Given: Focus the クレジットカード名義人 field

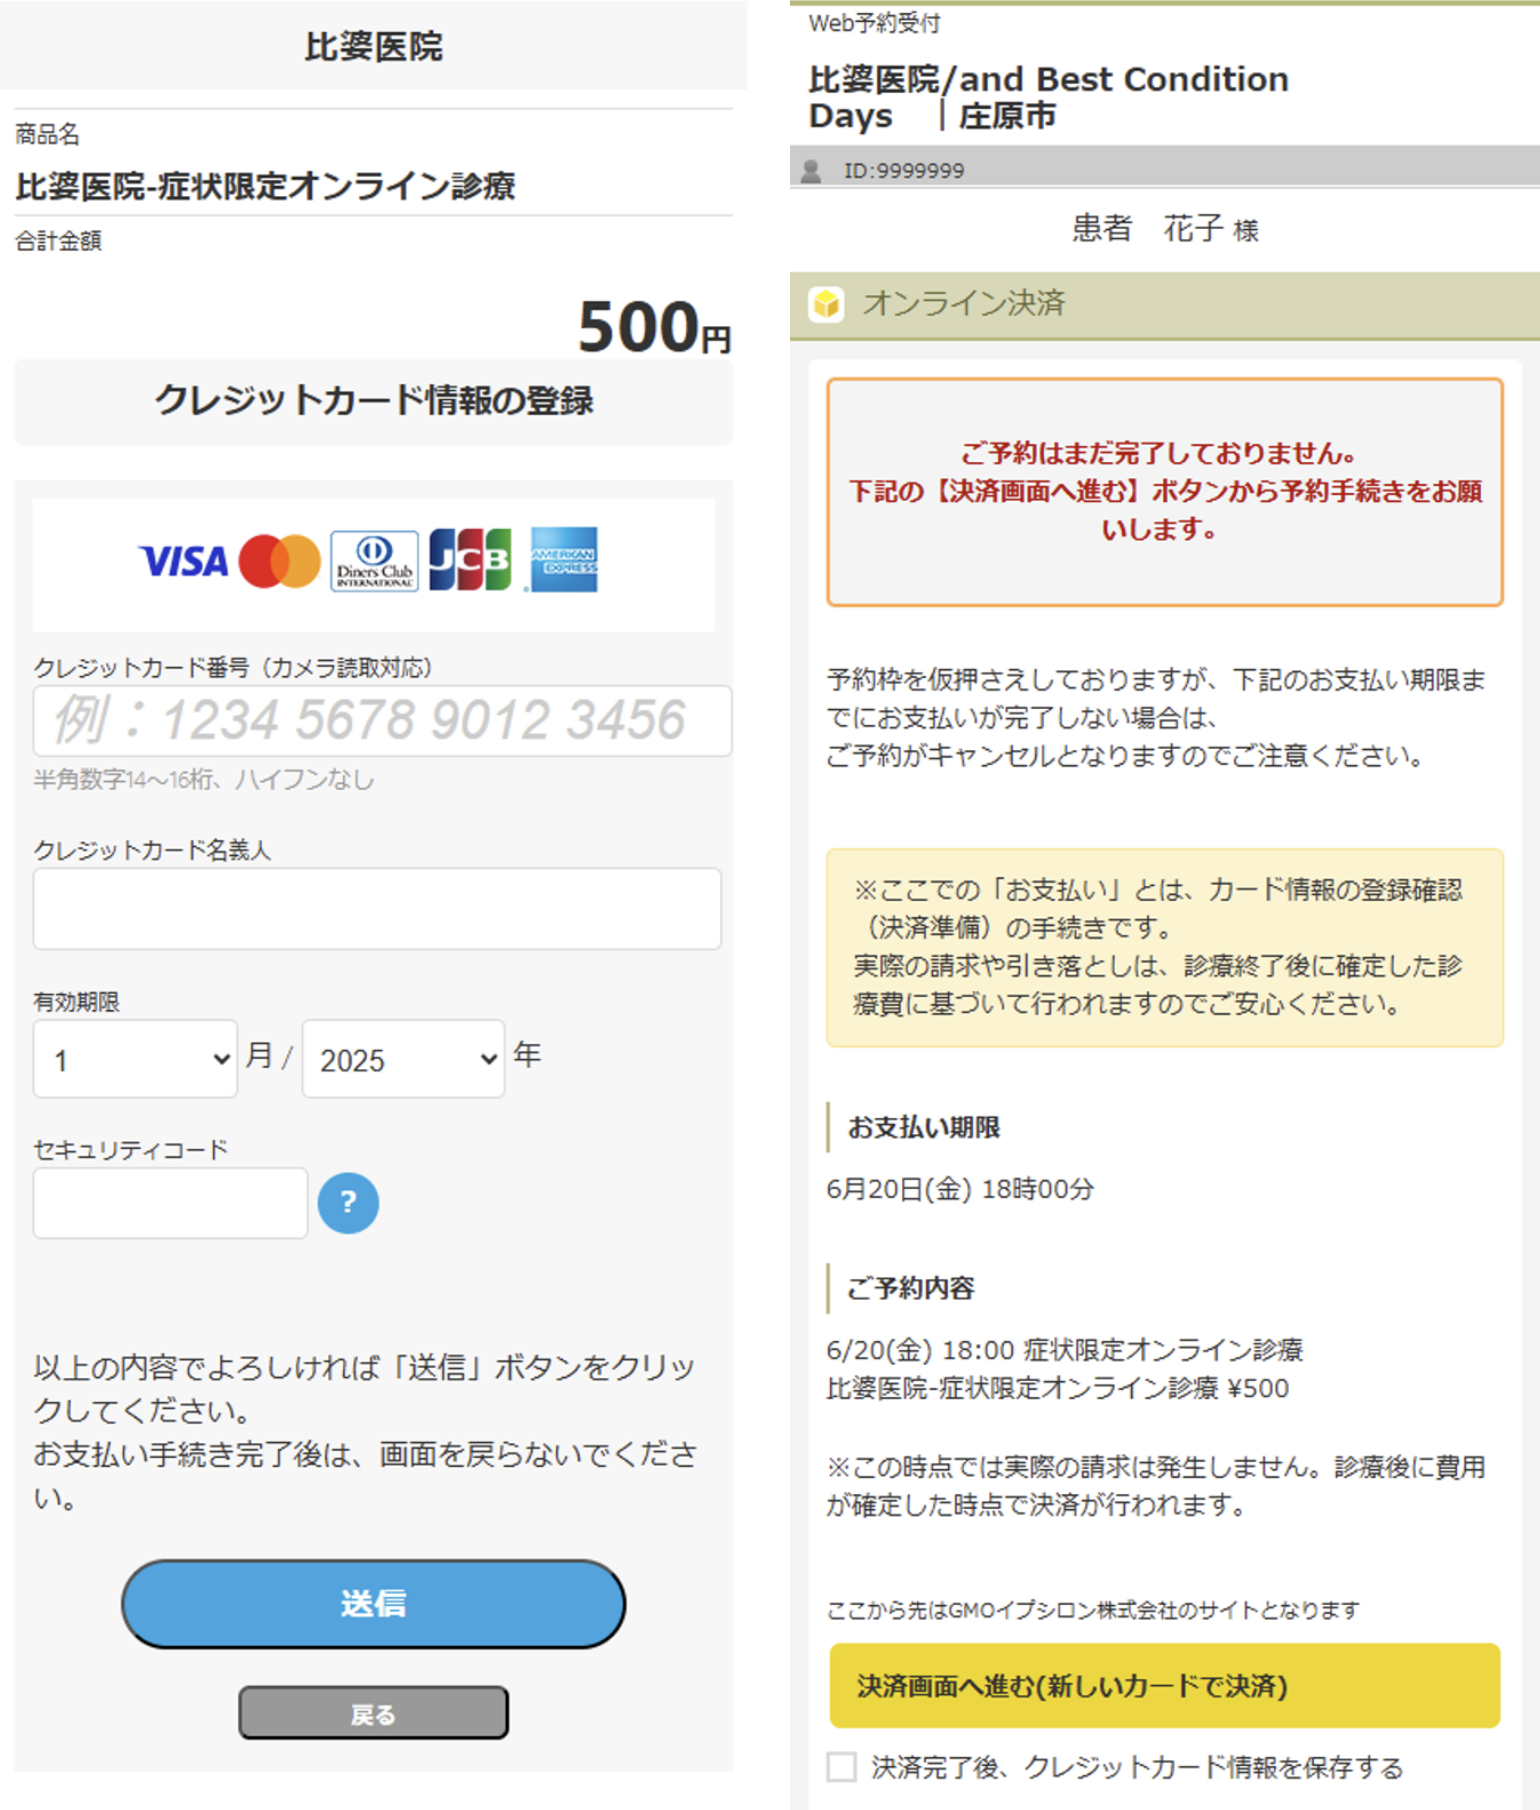Looking at the screenshot, I should coord(377,908).
